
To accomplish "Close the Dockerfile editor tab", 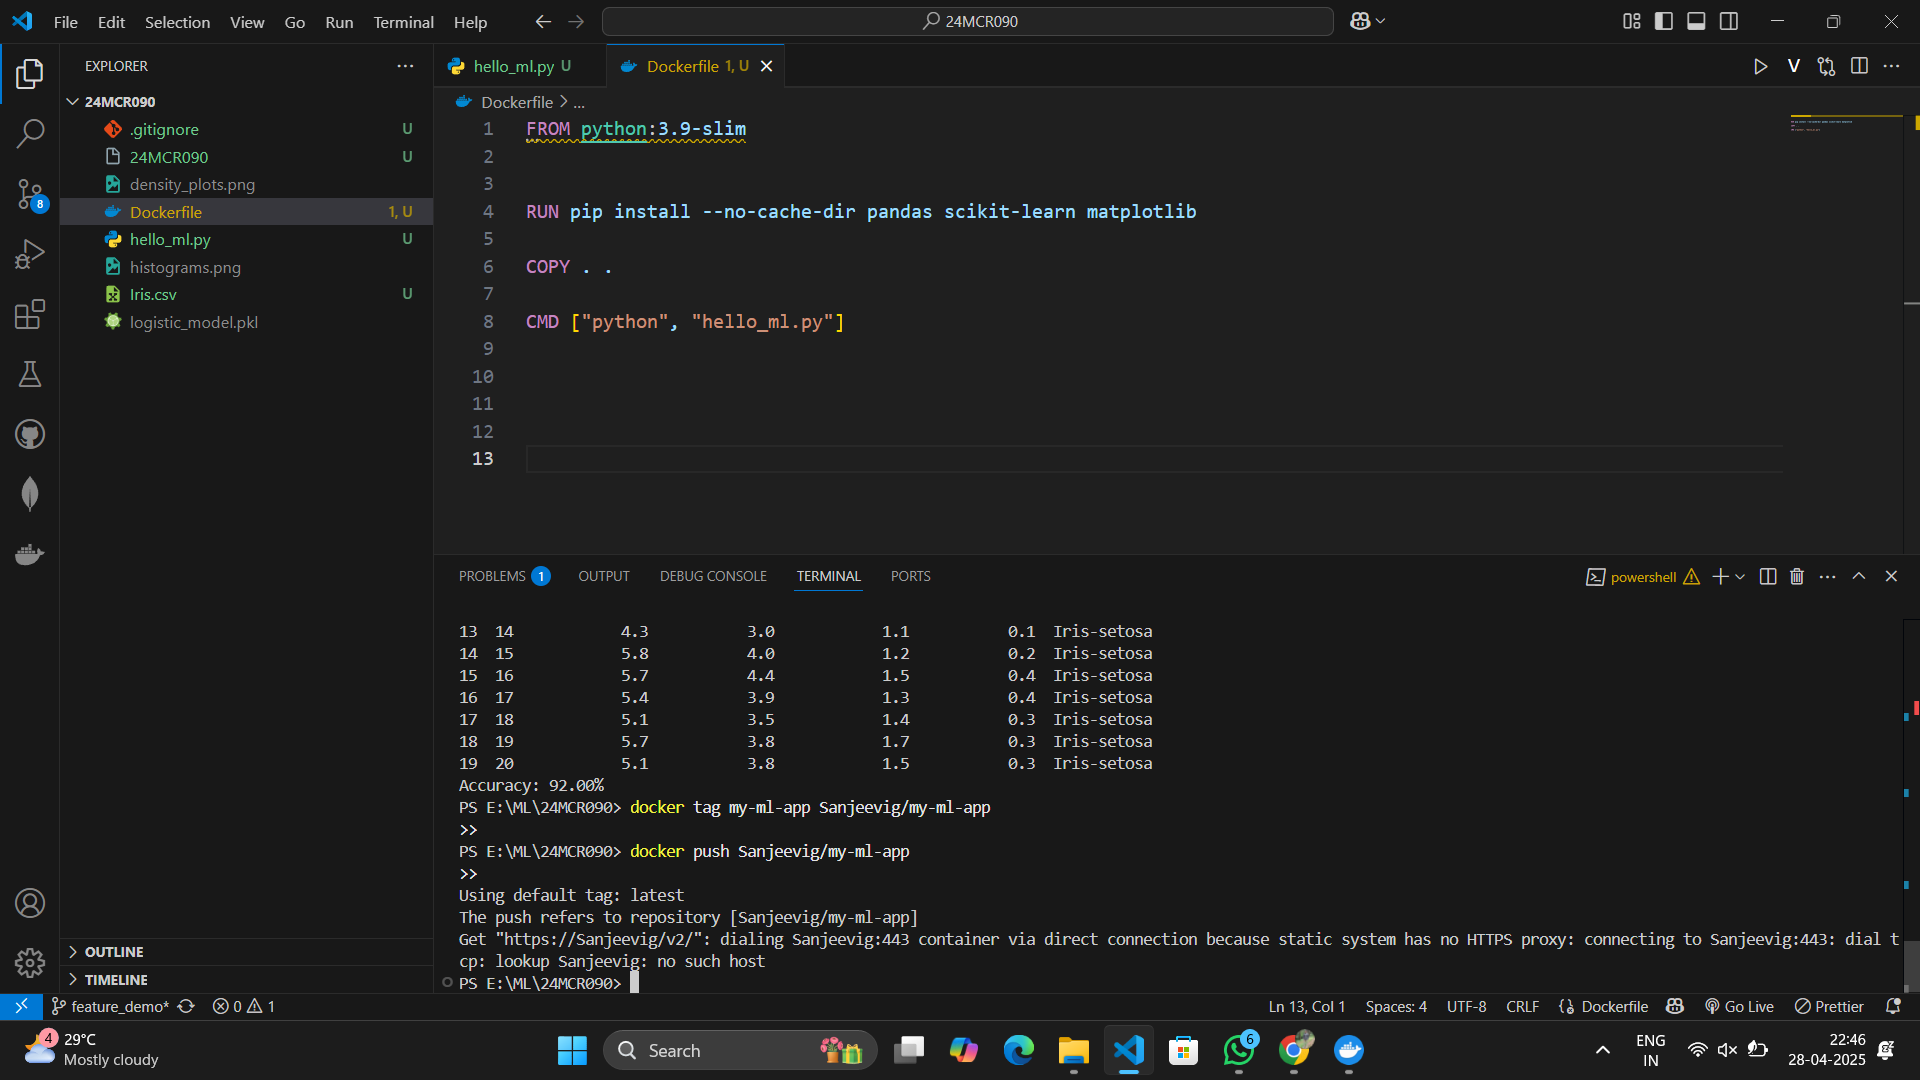I will [767, 66].
